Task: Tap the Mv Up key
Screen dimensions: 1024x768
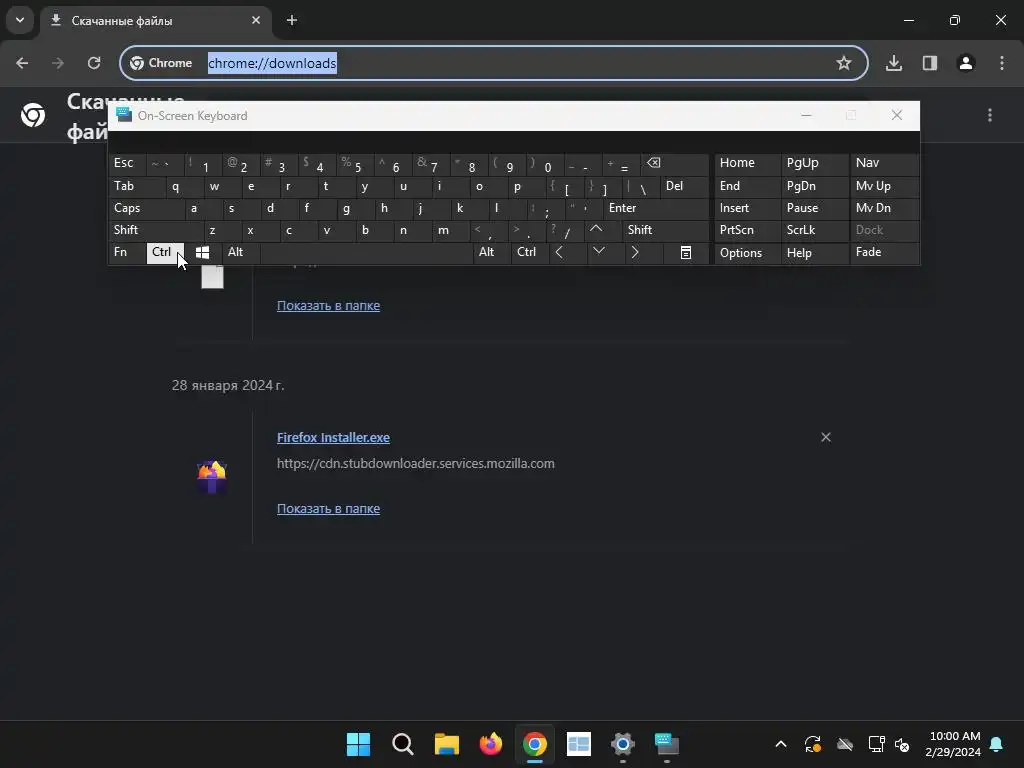Action: tap(884, 187)
